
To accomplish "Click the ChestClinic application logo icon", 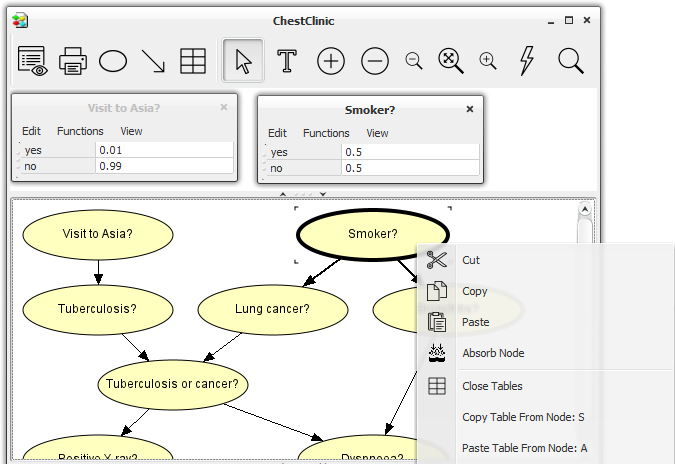I will 20,20.
